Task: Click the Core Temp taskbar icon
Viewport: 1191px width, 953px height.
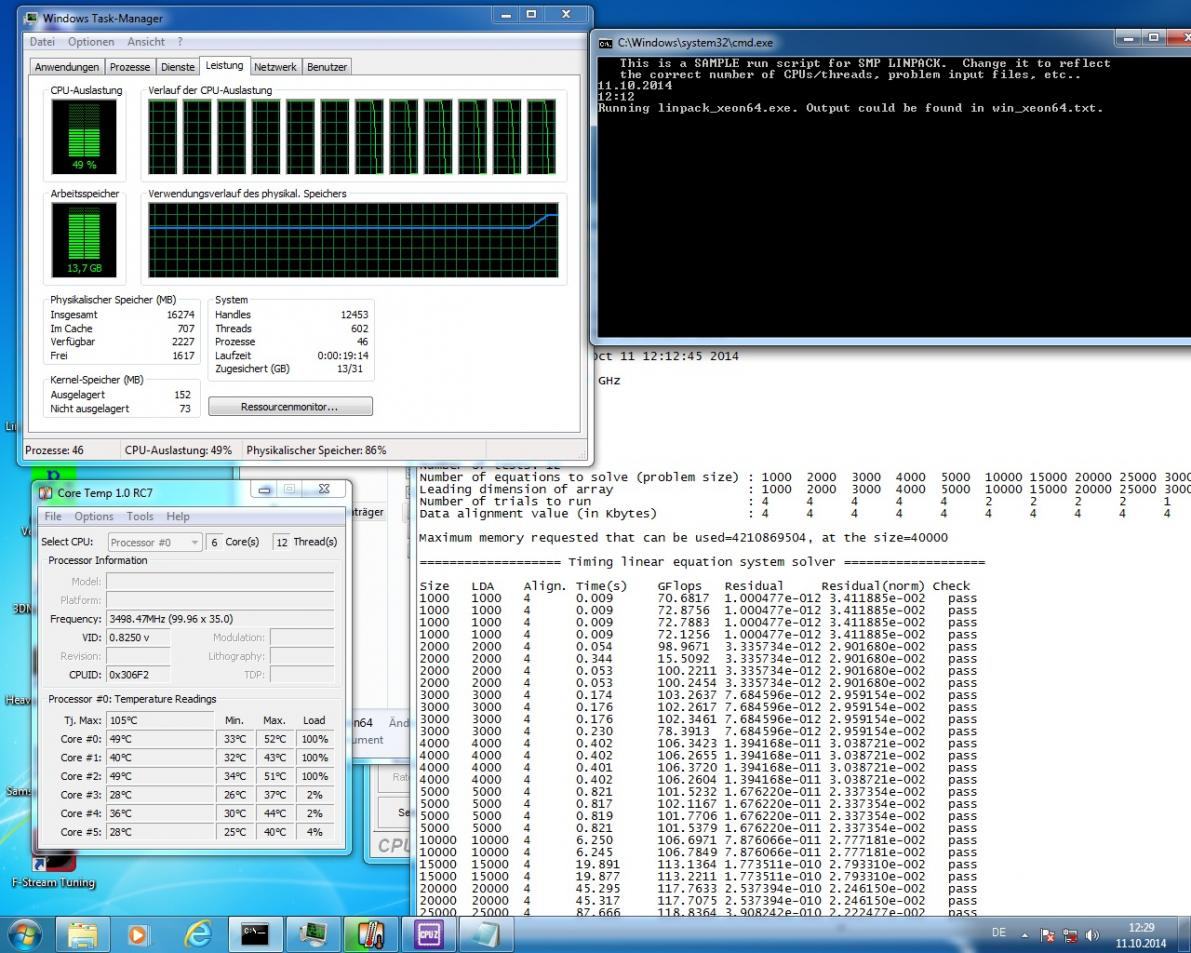Action: point(370,934)
